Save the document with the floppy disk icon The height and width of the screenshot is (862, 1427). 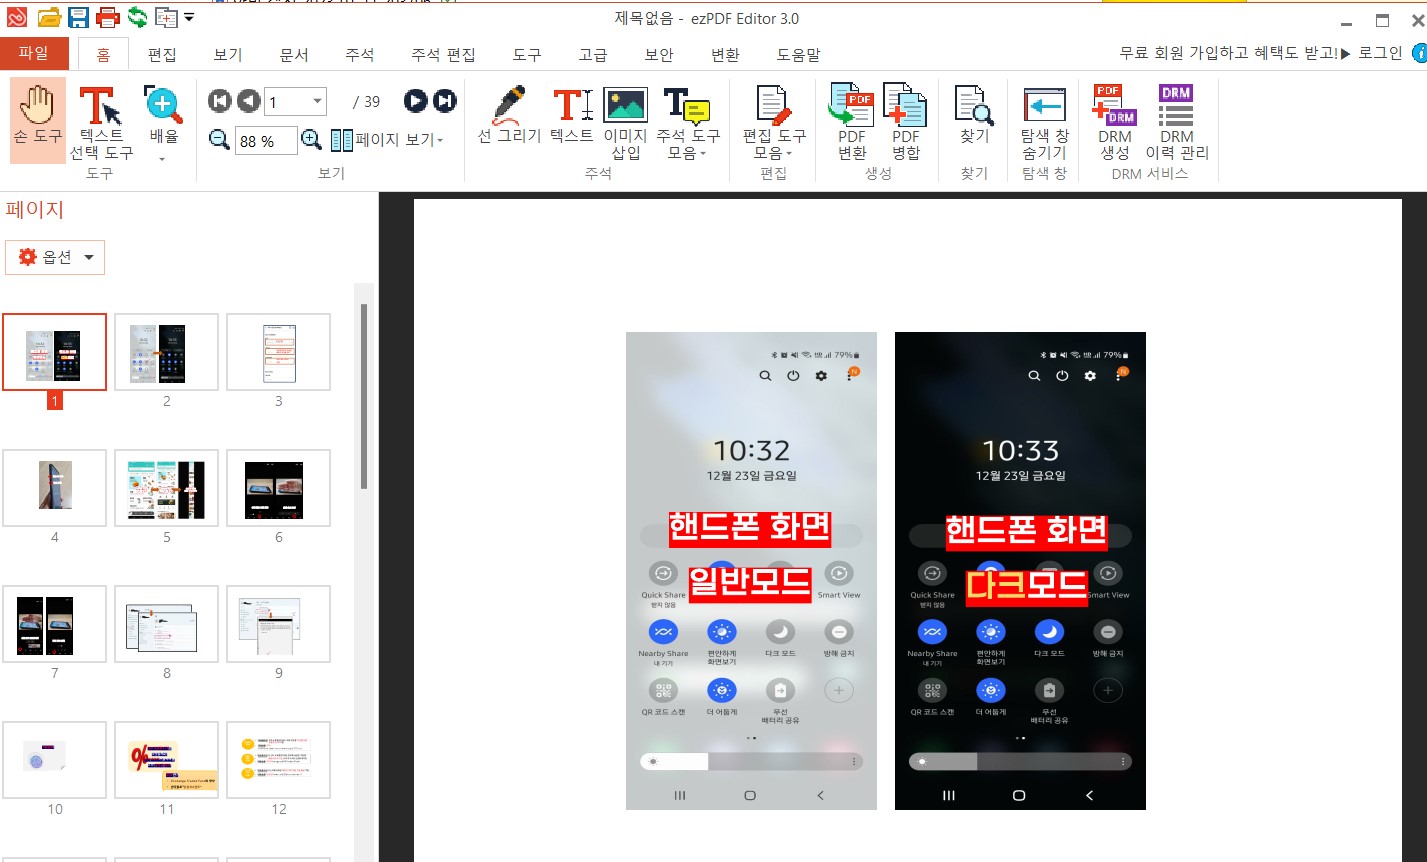click(x=78, y=18)
